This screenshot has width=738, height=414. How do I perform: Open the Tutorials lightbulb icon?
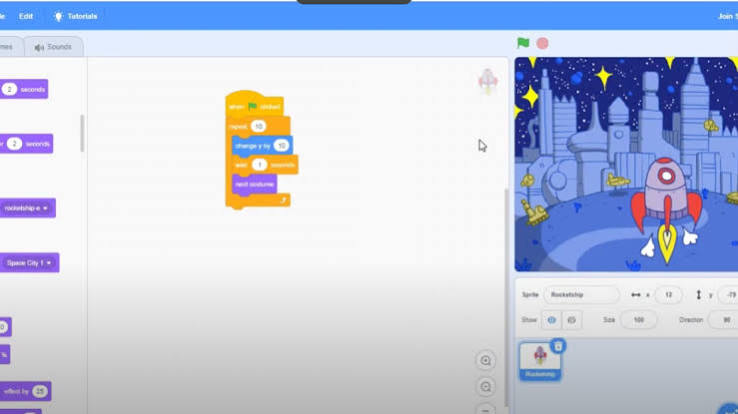[58, 16]
